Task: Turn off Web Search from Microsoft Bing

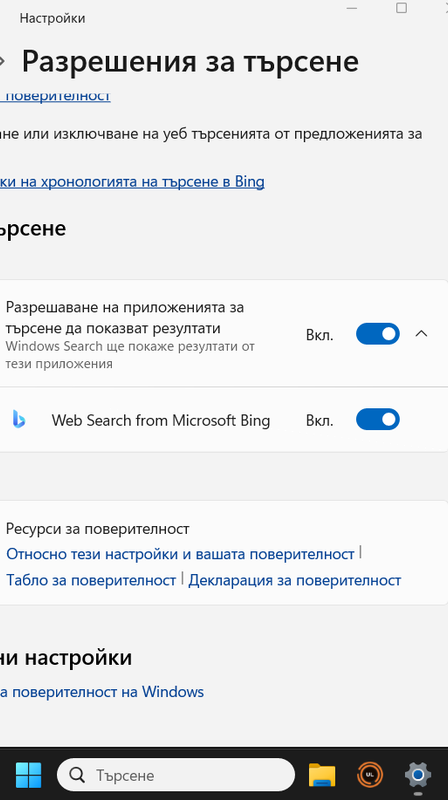Action: tap(378, 419)
